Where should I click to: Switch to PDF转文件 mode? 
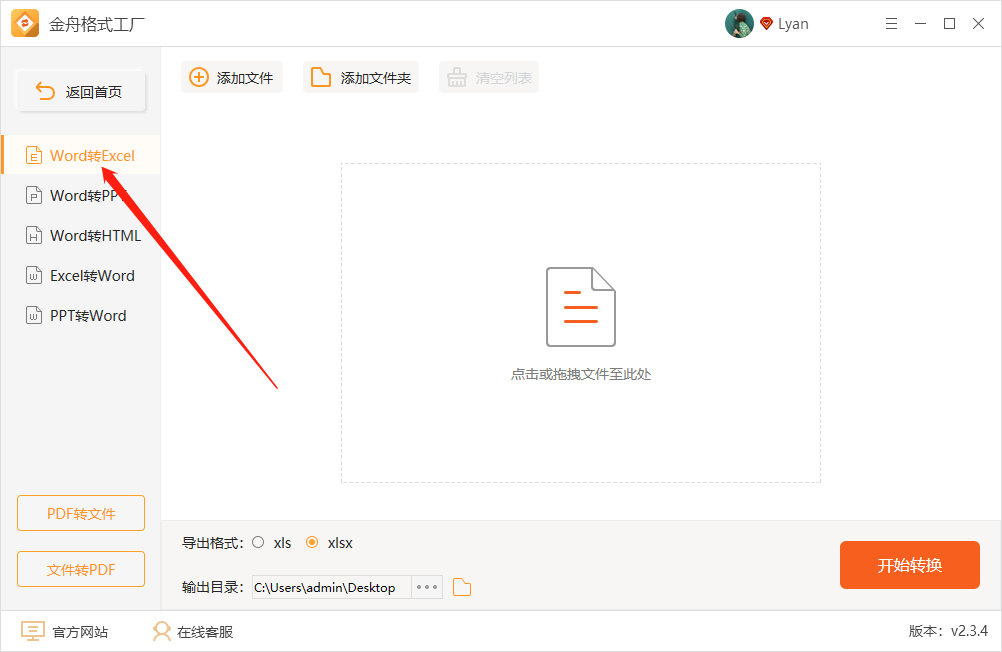[81, 513]
